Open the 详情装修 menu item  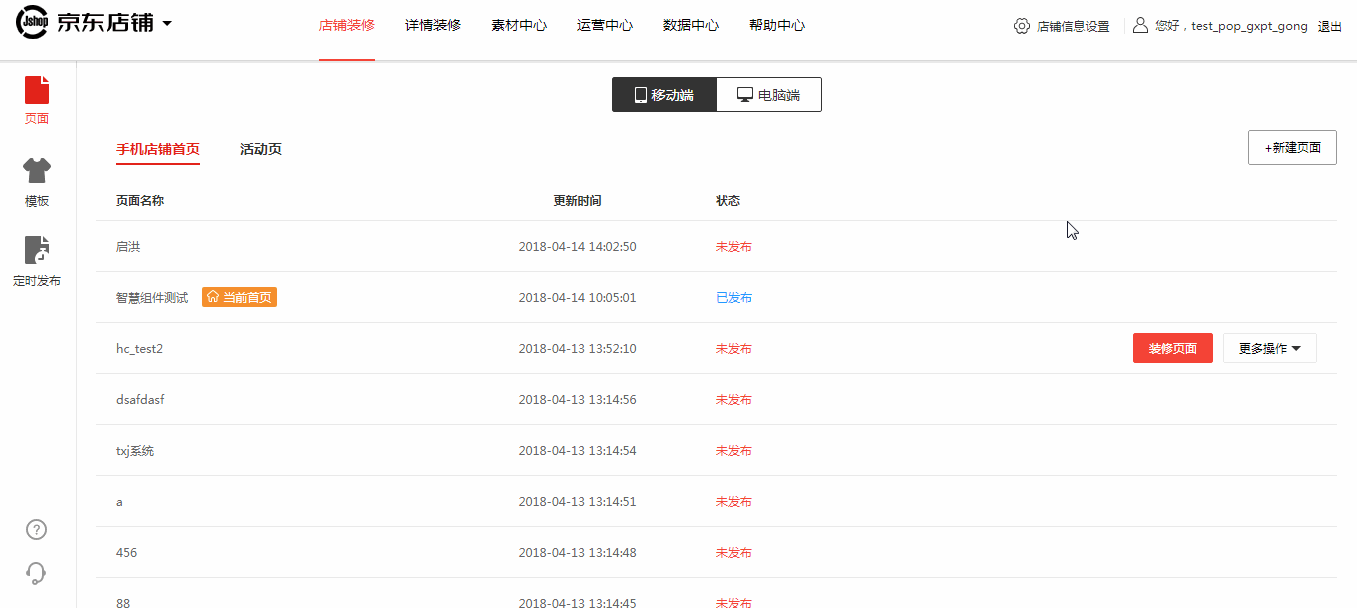click(433, 26)
